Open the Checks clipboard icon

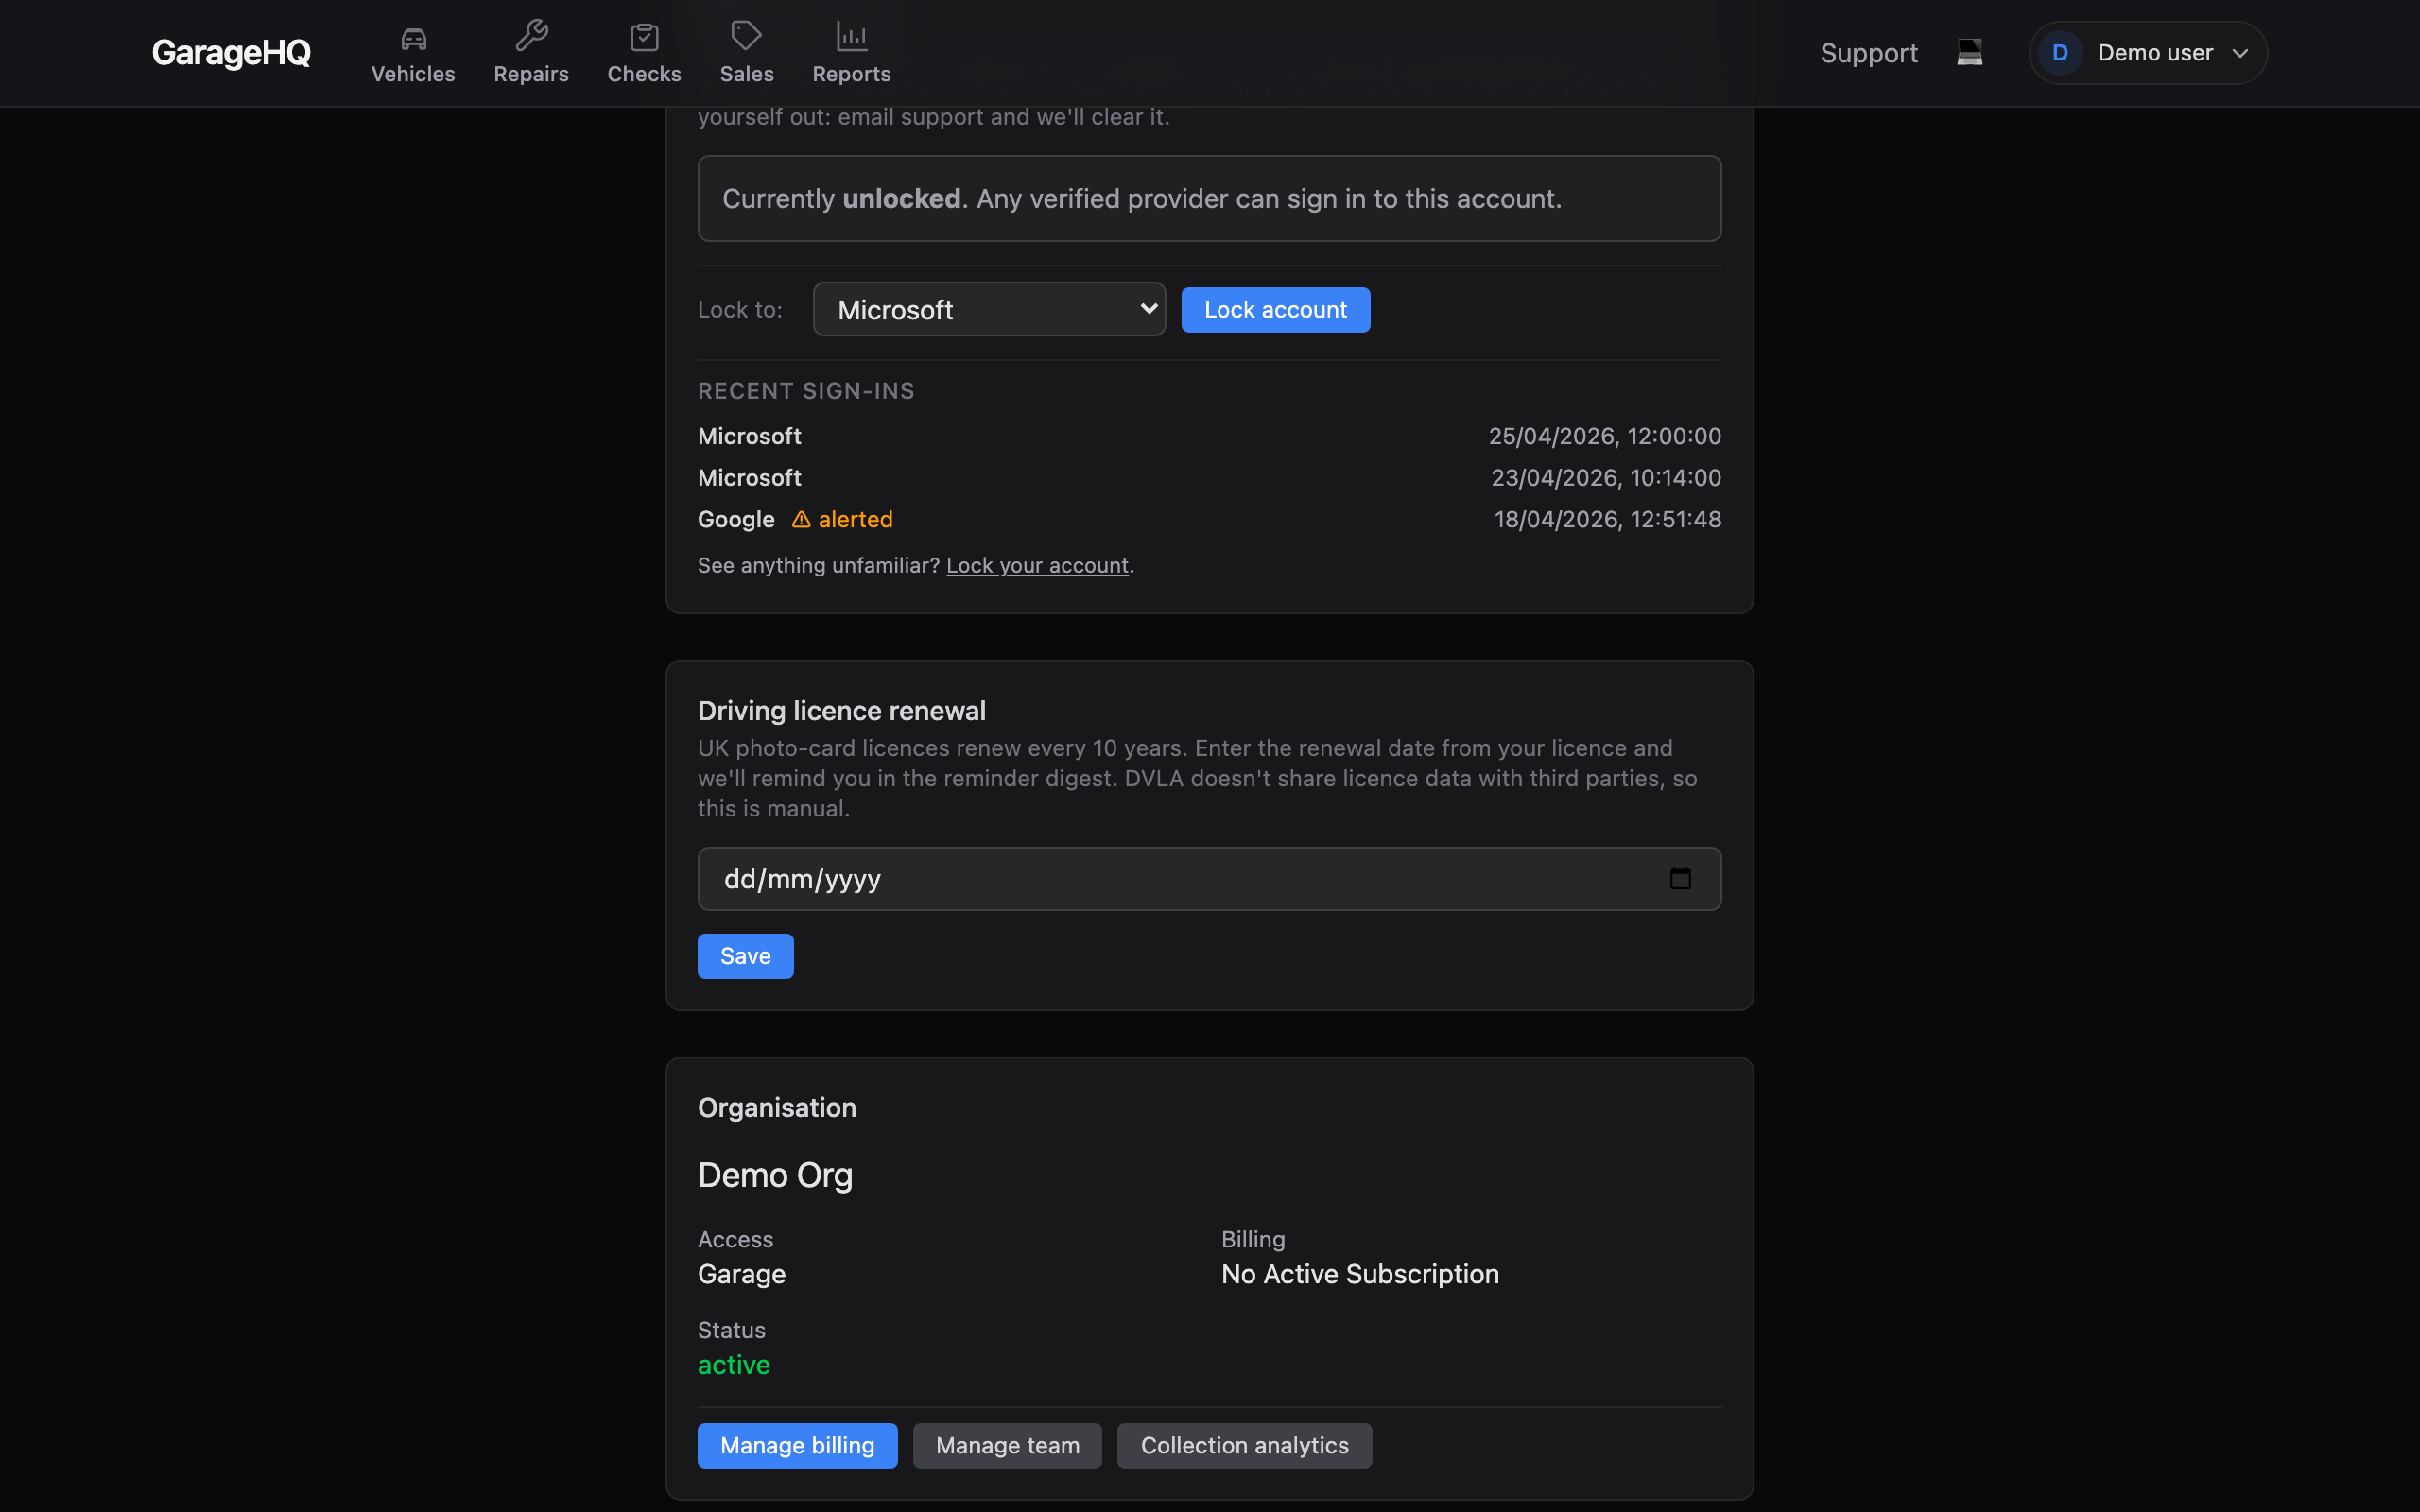click(x=644, y=37)
